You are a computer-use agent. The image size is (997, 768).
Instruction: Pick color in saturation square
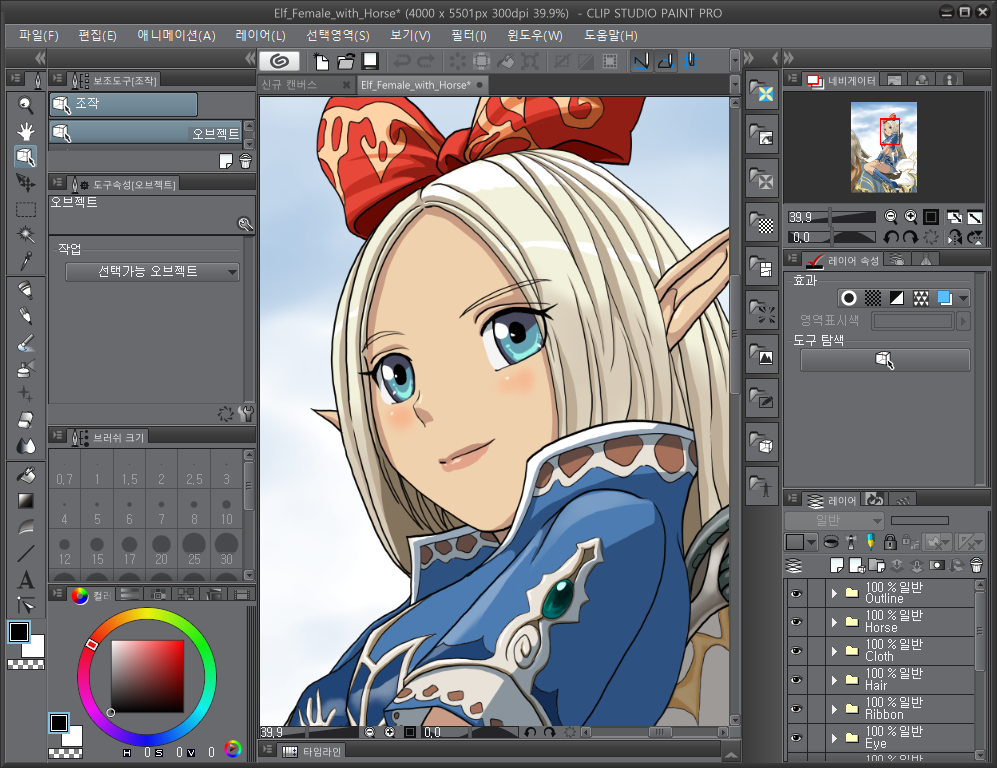(148, 676)
